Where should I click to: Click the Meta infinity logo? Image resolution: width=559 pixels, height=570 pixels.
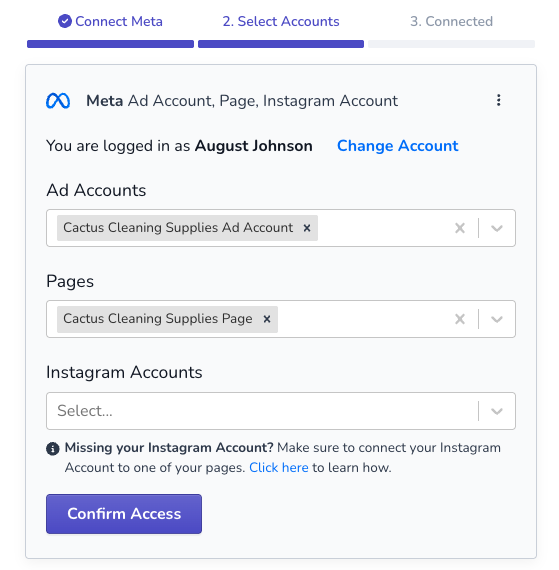[x=58, y=101]
